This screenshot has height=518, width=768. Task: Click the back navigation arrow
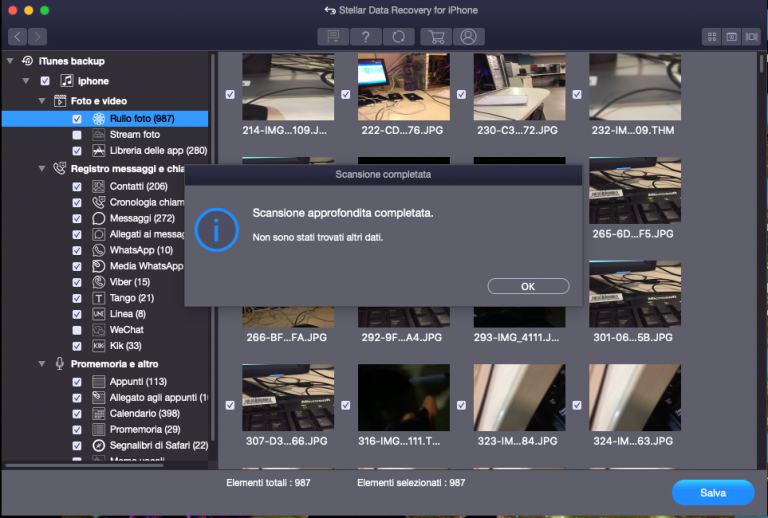(x=18, y=37)
